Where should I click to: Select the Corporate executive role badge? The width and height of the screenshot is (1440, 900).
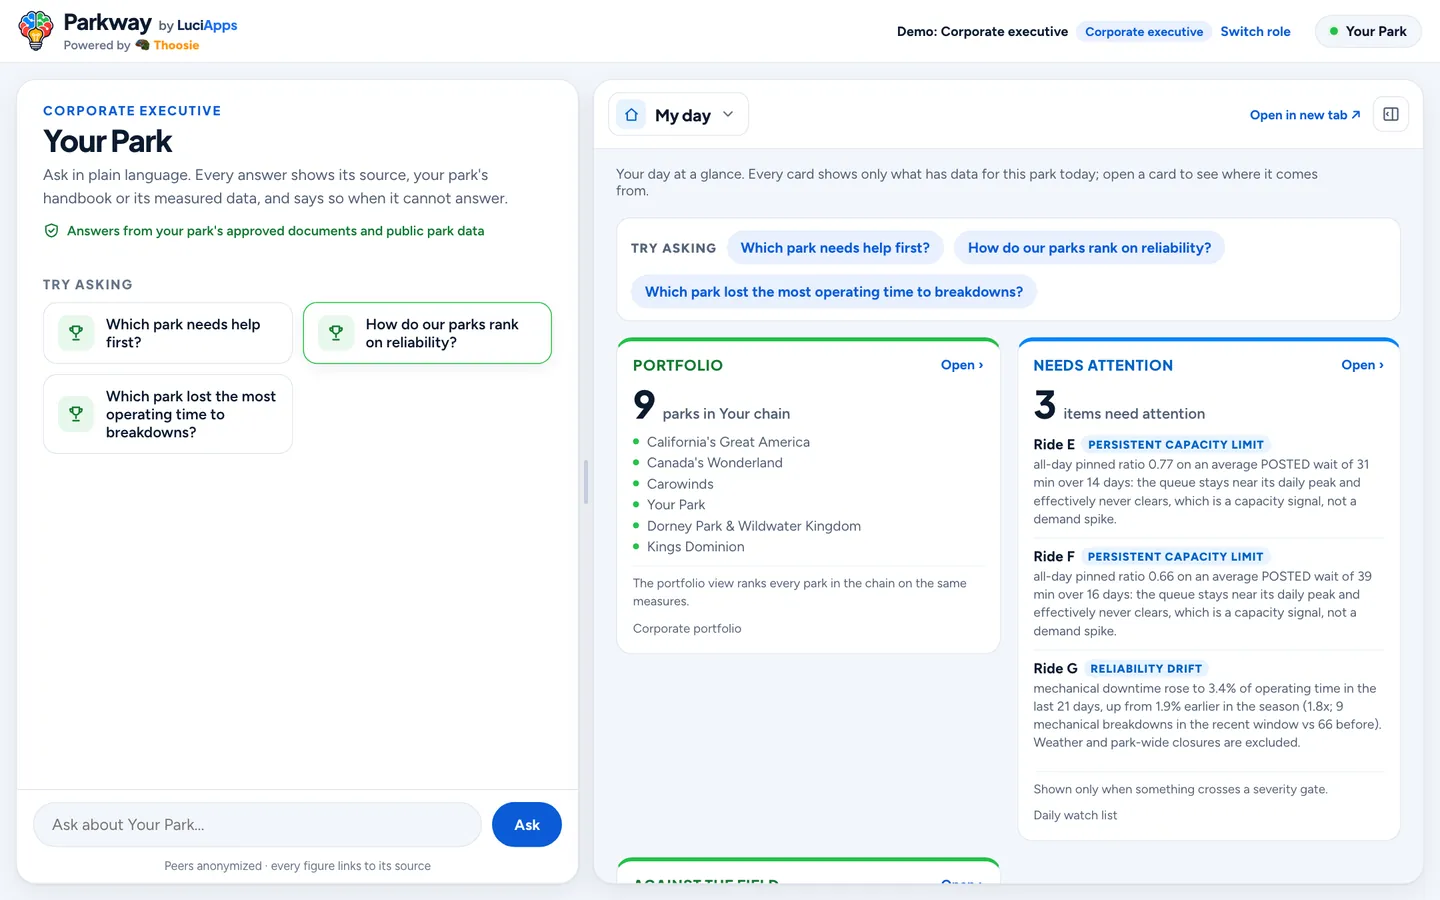click(1144, 31)
